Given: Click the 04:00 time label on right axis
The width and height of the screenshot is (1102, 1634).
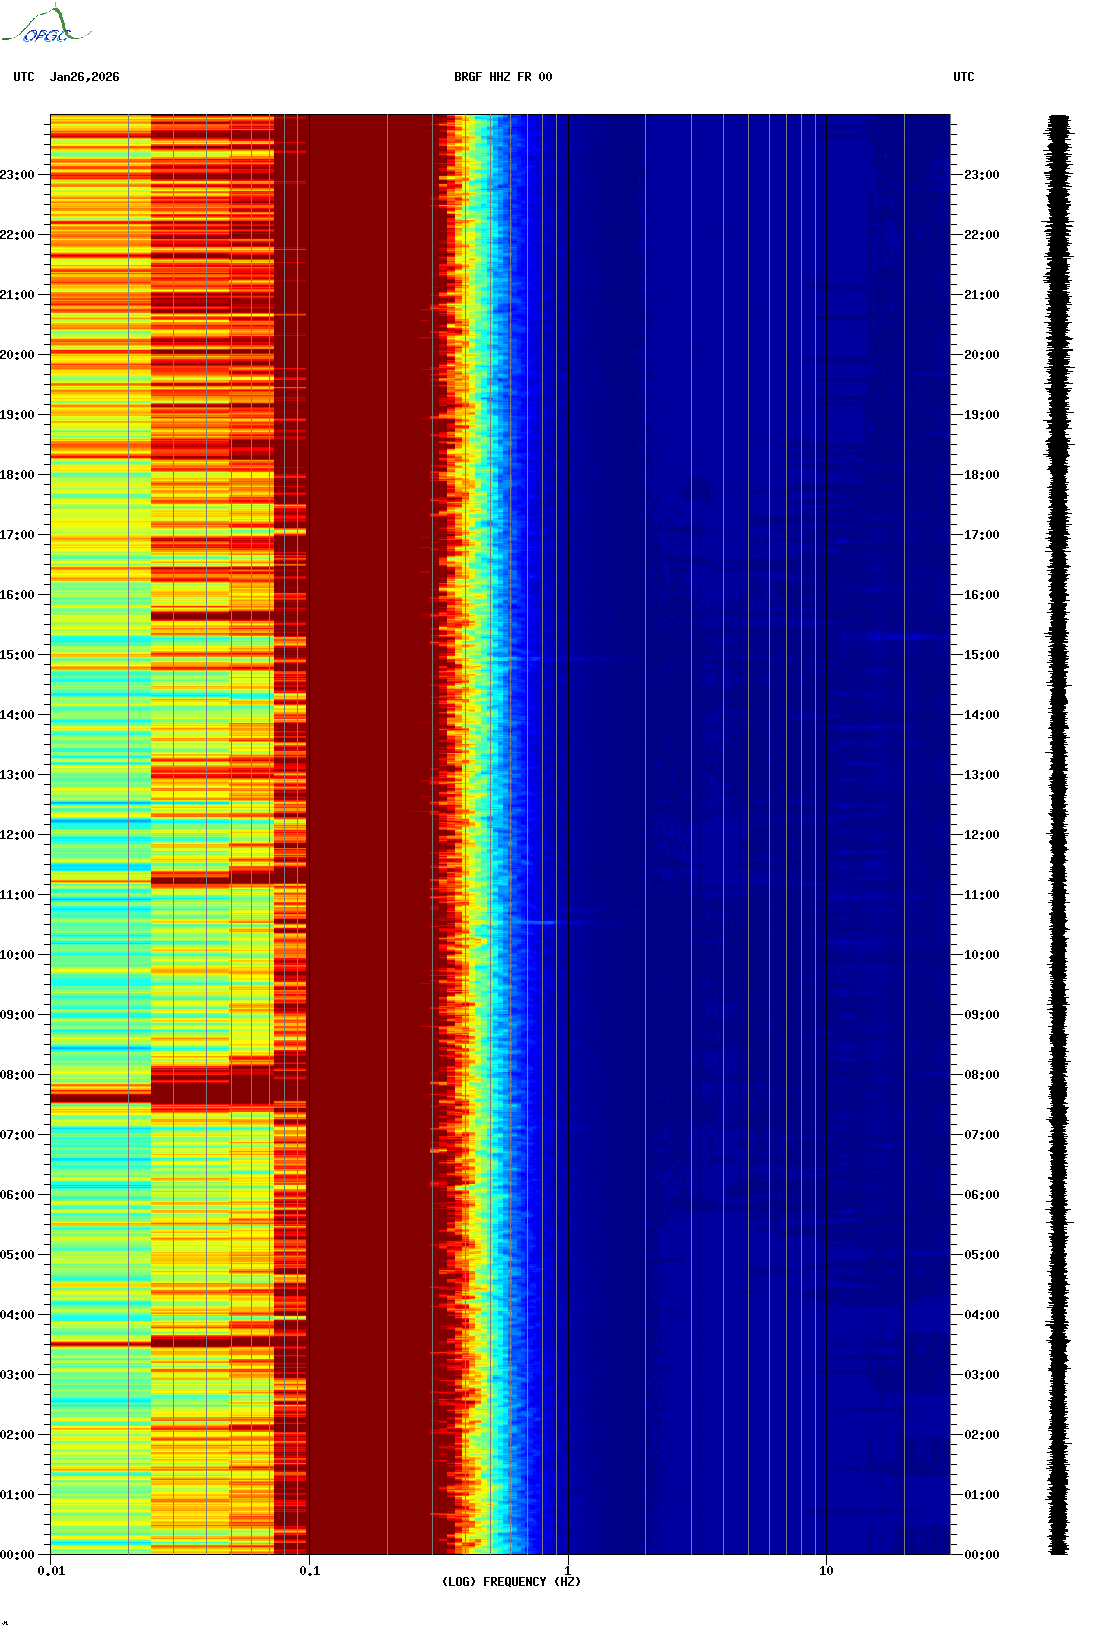Looking at the screenshot, I should pos(981,1315).
